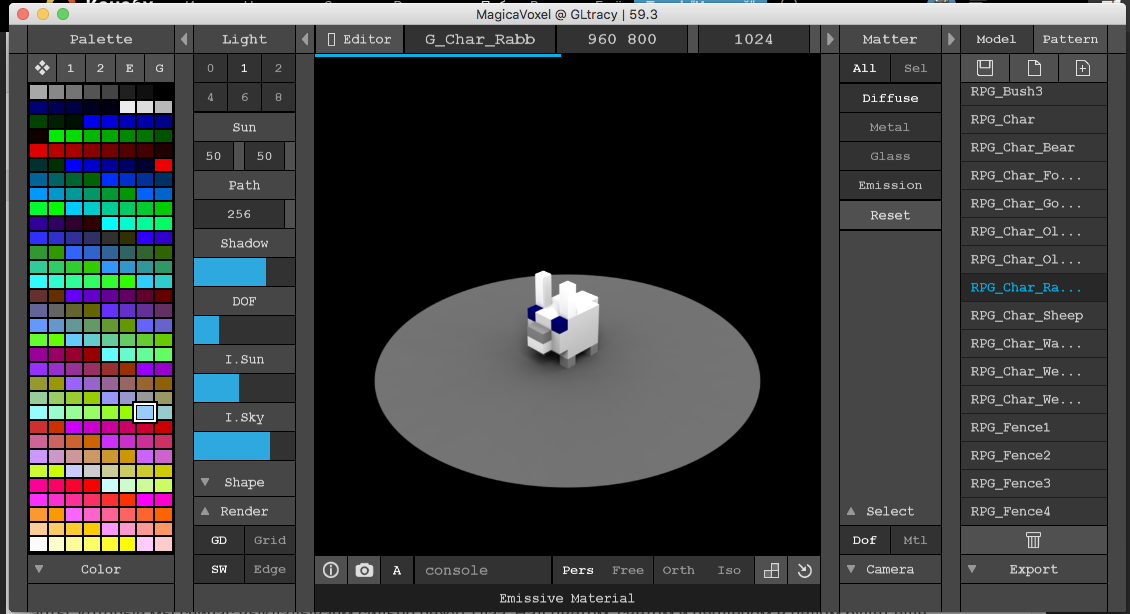Click the 256 path value field
1130x614 pixels.
(239, 214)
